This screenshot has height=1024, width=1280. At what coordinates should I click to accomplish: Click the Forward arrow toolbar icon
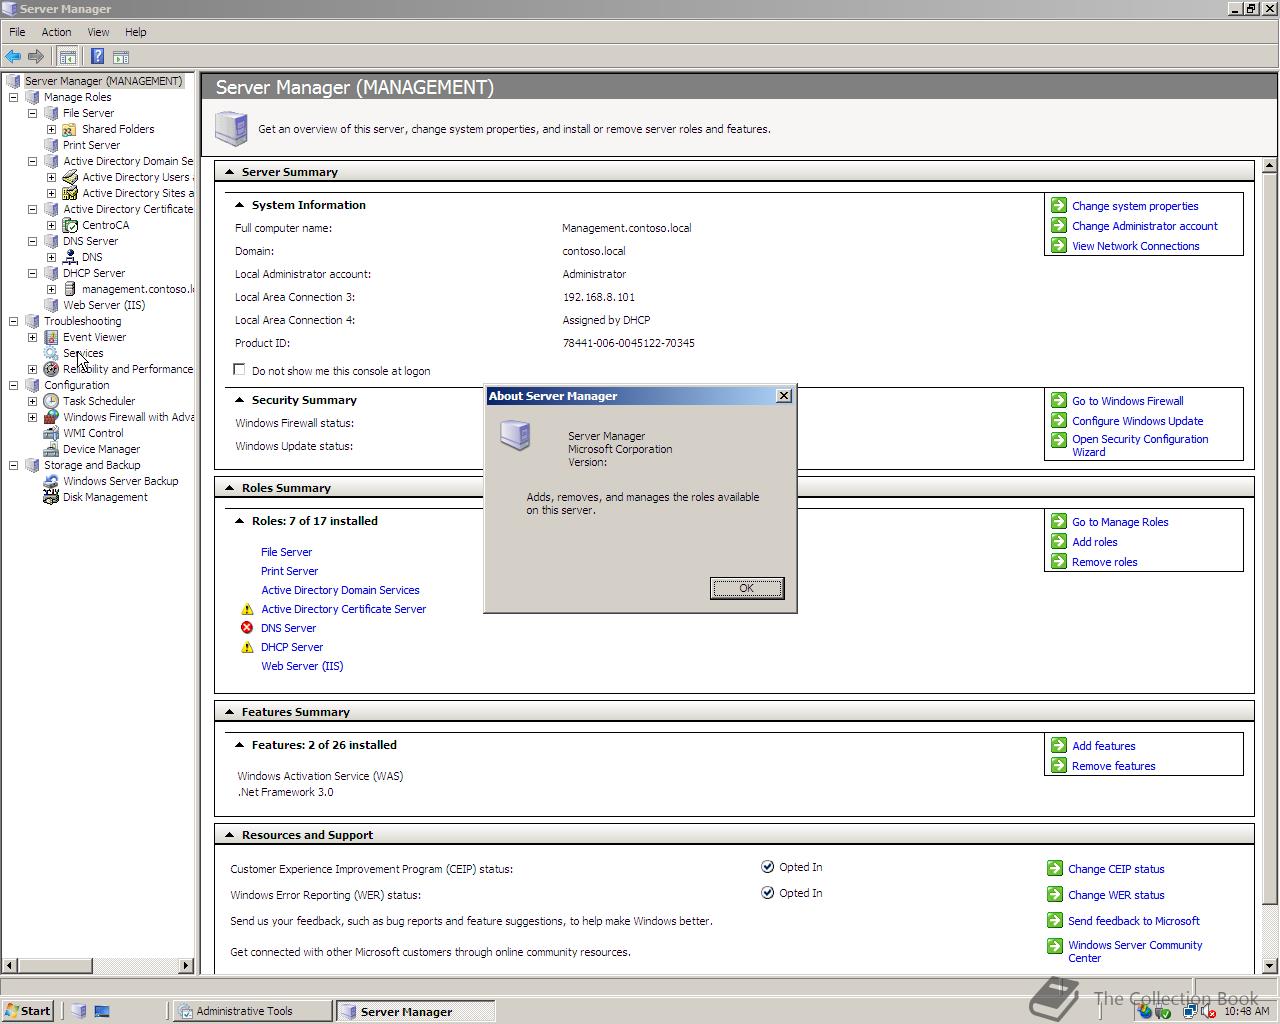36,57
